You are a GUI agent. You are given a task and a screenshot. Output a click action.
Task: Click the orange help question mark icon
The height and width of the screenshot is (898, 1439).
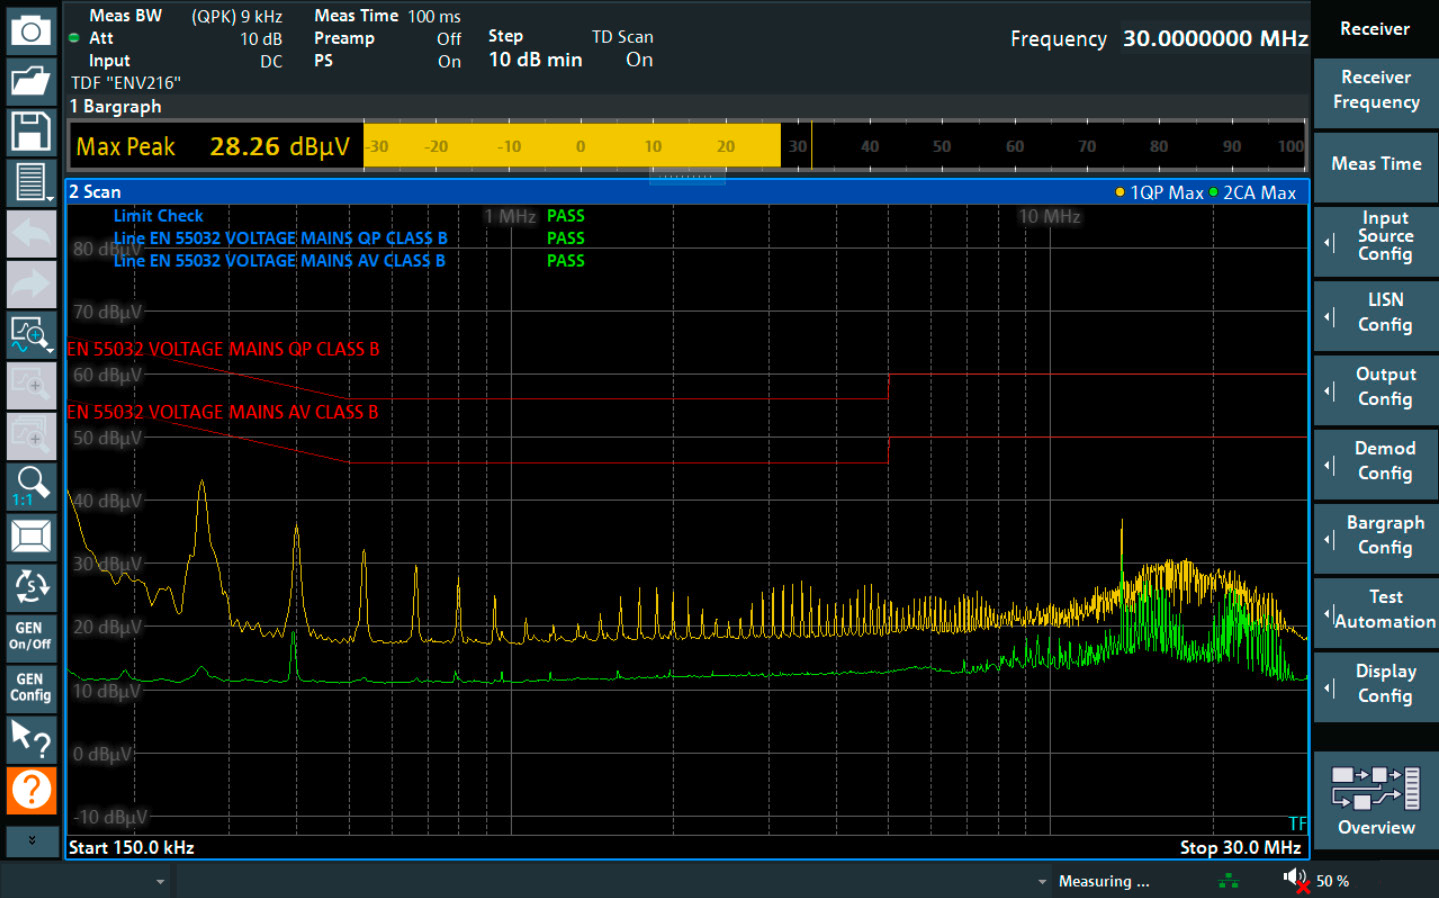31,791
